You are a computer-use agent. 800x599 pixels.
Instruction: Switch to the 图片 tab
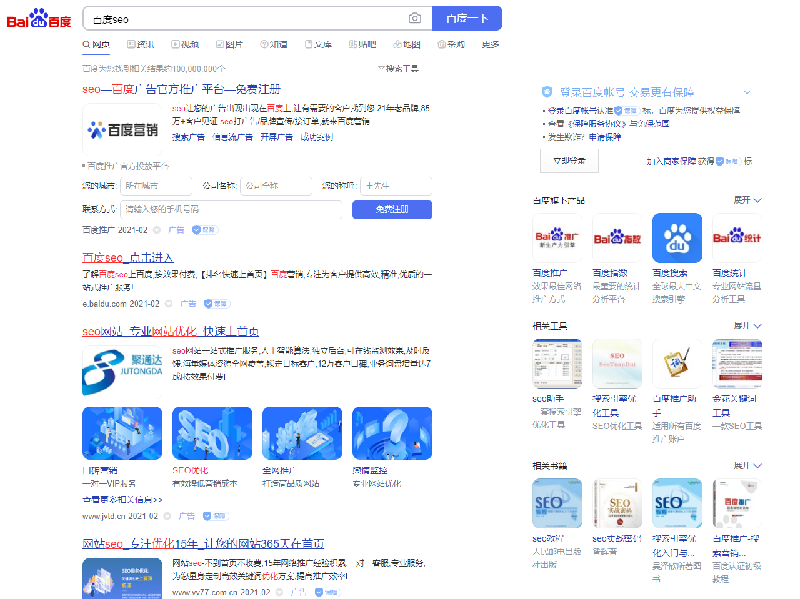click(229, 44)
